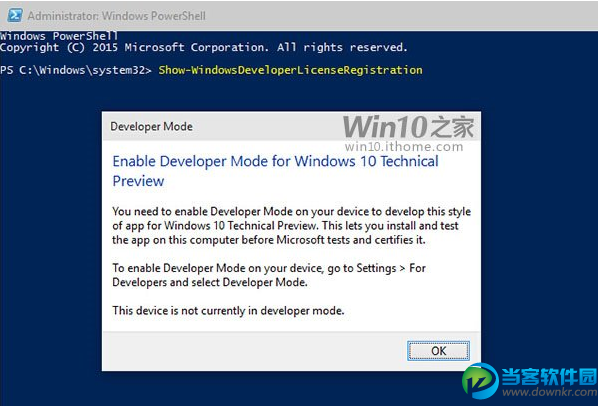Open the win10.ithome.com watermark link
Image resolution: width=598 pixels, height=406 pixels.
(404, 146)
